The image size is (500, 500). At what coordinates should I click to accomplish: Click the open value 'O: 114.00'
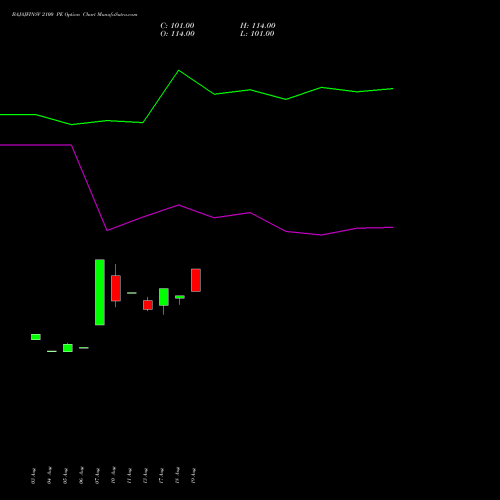click(177, 34)
